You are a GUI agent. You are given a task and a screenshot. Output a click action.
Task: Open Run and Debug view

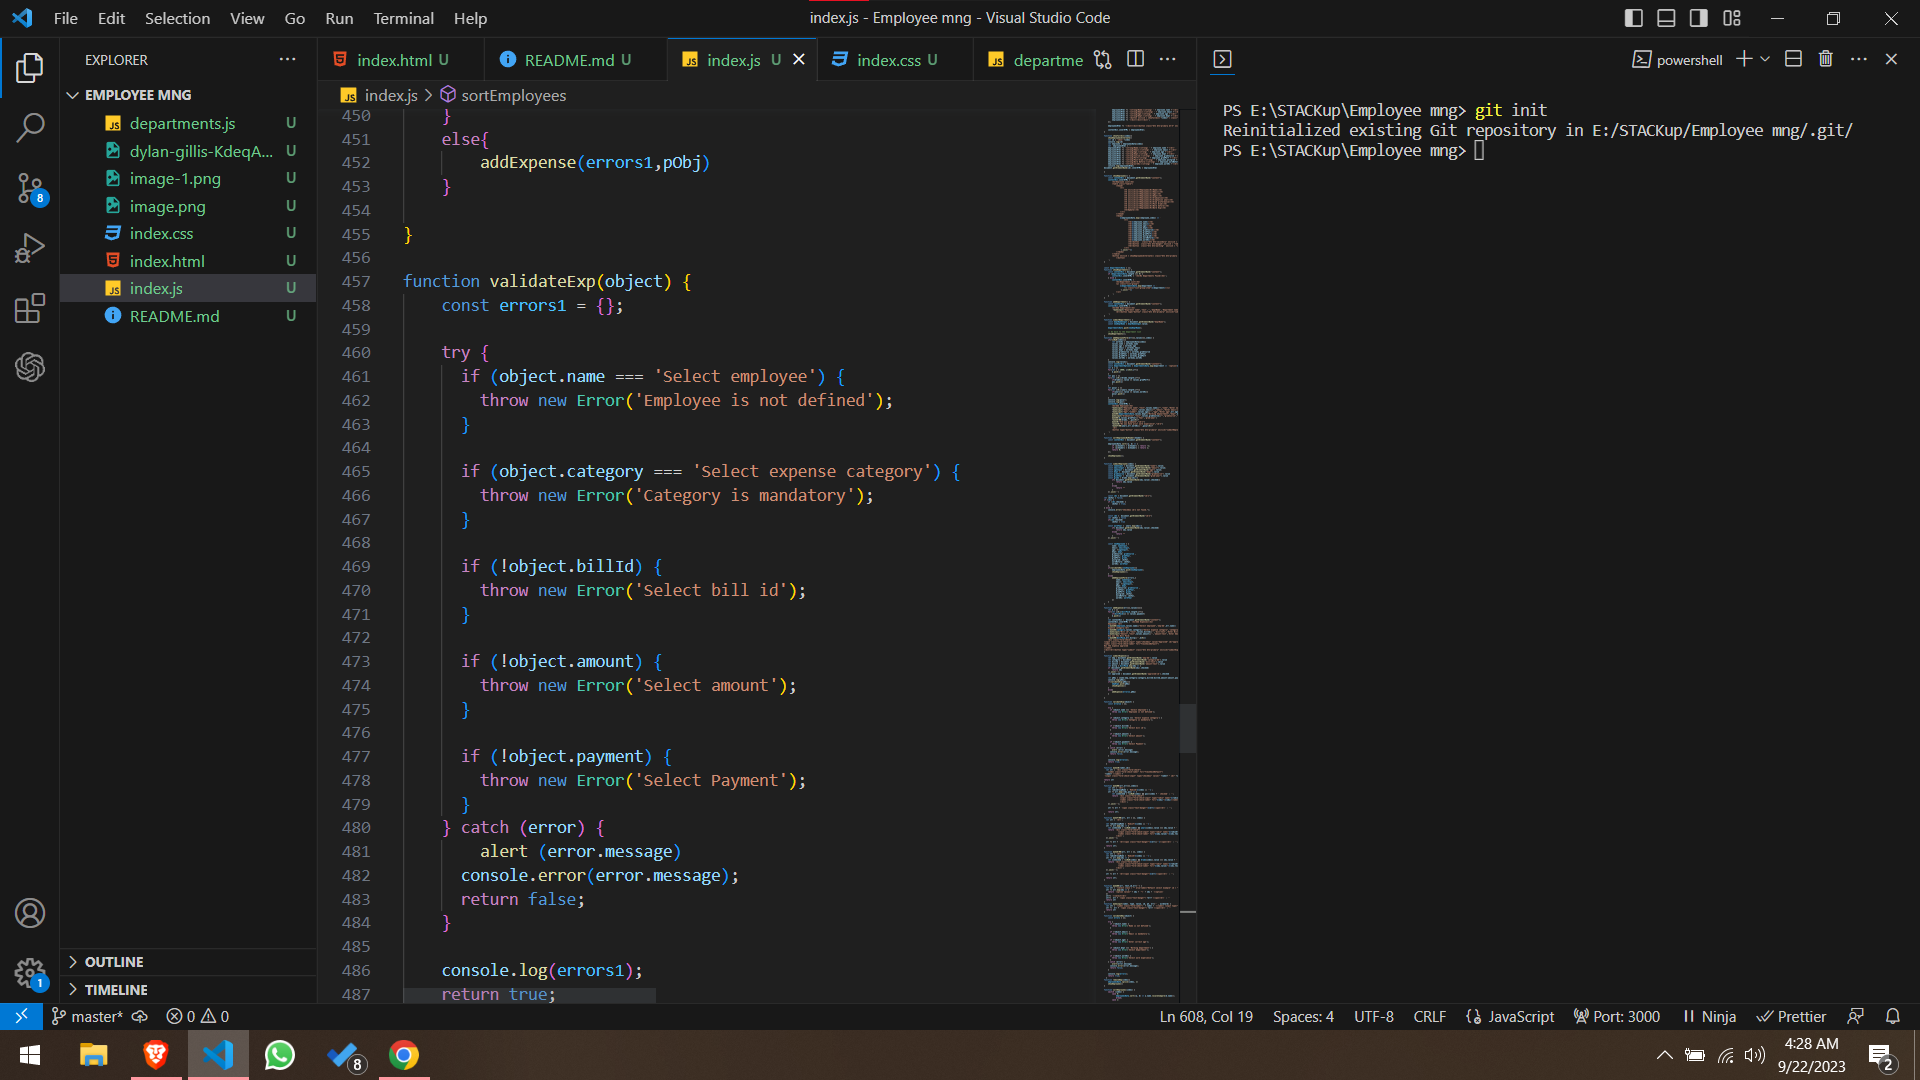point(30,247)
